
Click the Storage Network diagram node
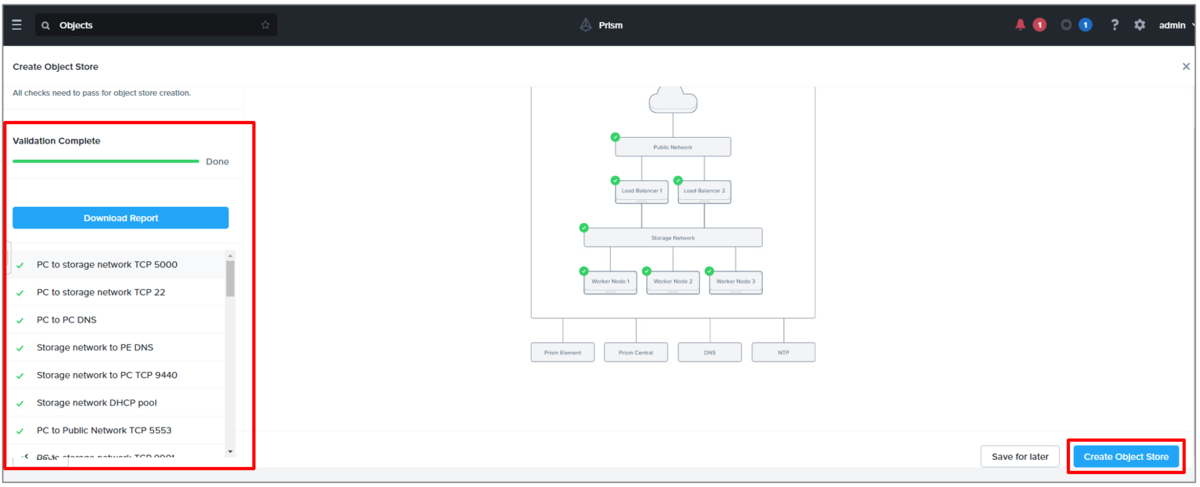(673, 238)
